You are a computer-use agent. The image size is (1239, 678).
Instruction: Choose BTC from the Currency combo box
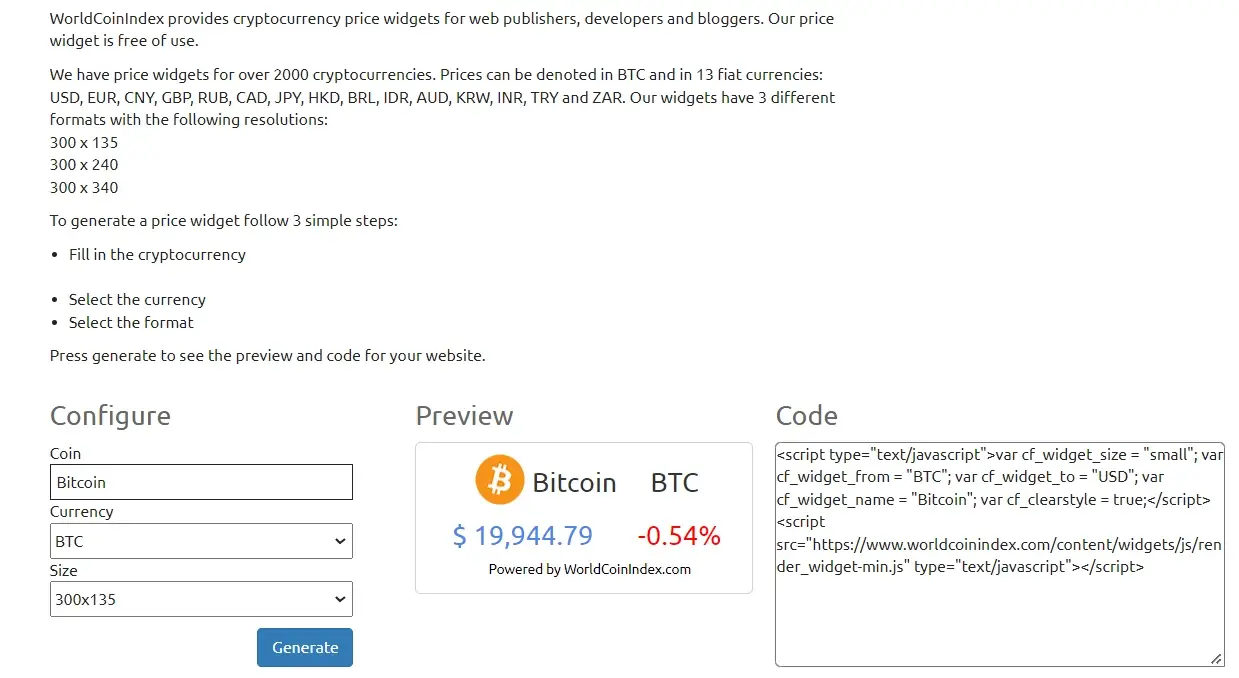pos(200,540)
